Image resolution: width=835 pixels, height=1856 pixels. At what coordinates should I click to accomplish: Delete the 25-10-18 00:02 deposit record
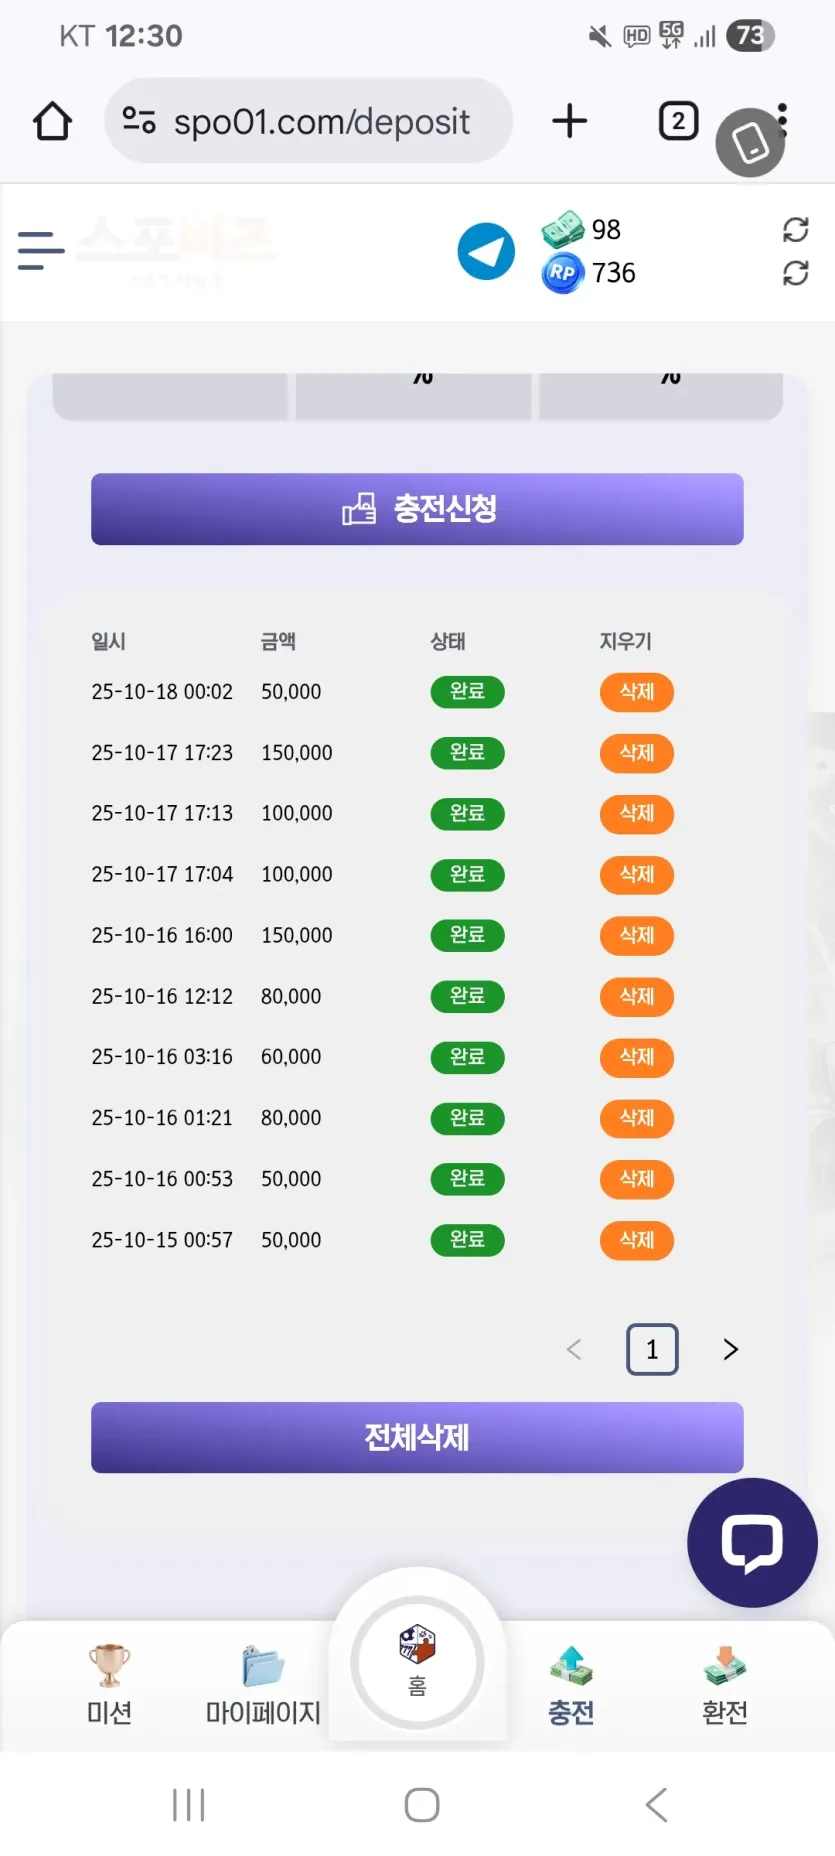pyautogui.click(x=637, y=692)
